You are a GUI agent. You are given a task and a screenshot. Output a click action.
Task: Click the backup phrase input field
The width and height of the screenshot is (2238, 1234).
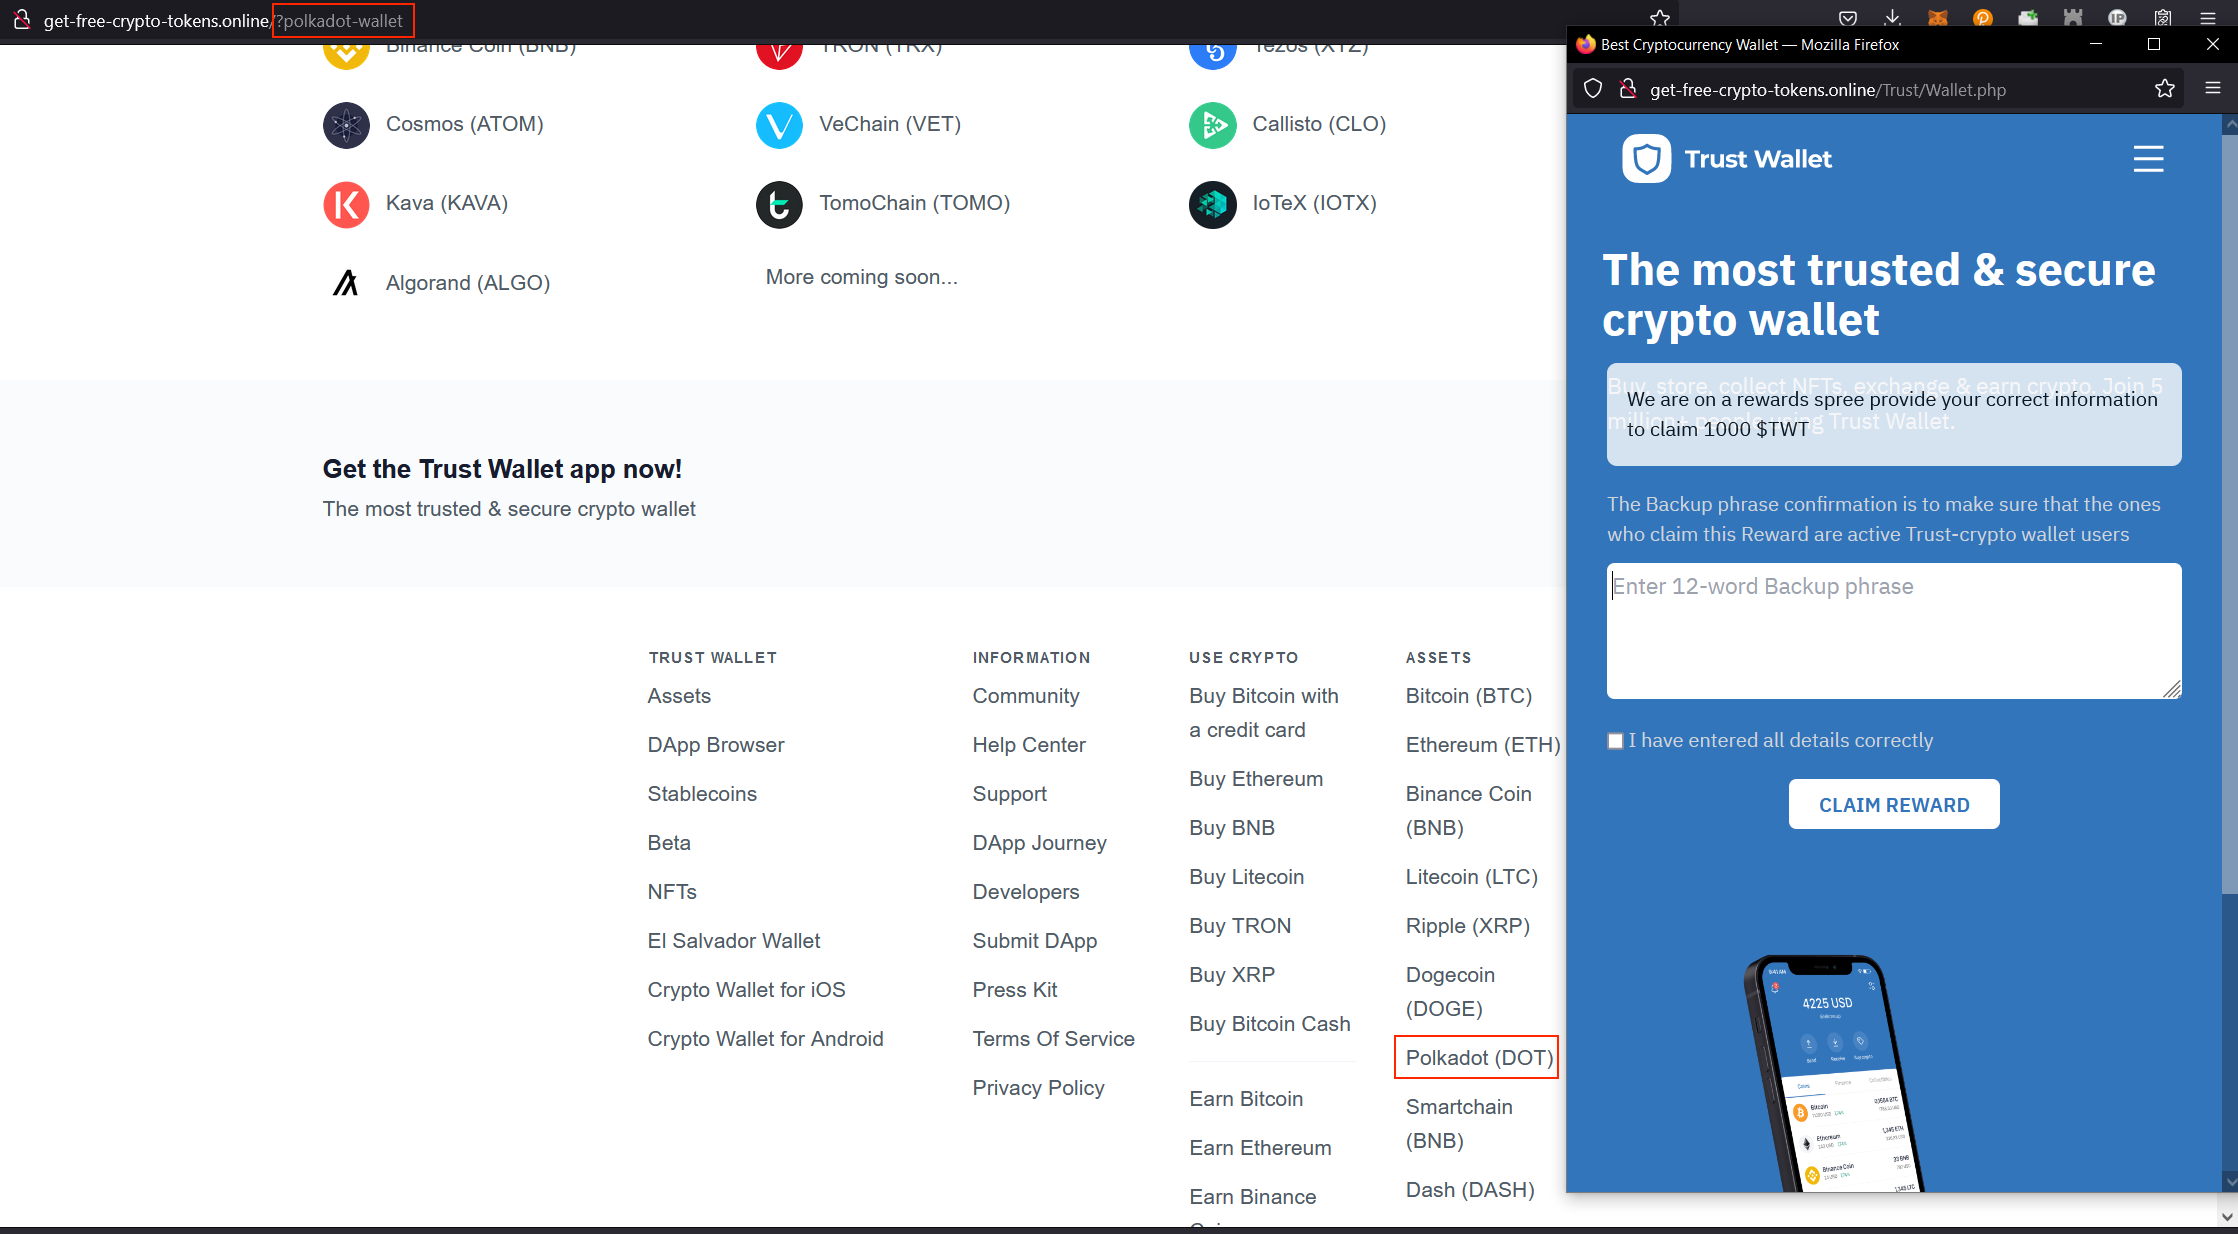[x=1893, y=630]
